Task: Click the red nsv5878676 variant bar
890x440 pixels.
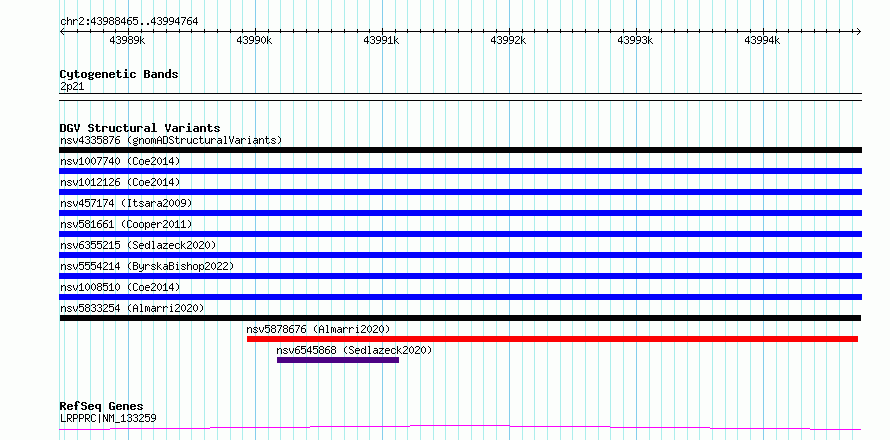Action: [x=552, y=339]
